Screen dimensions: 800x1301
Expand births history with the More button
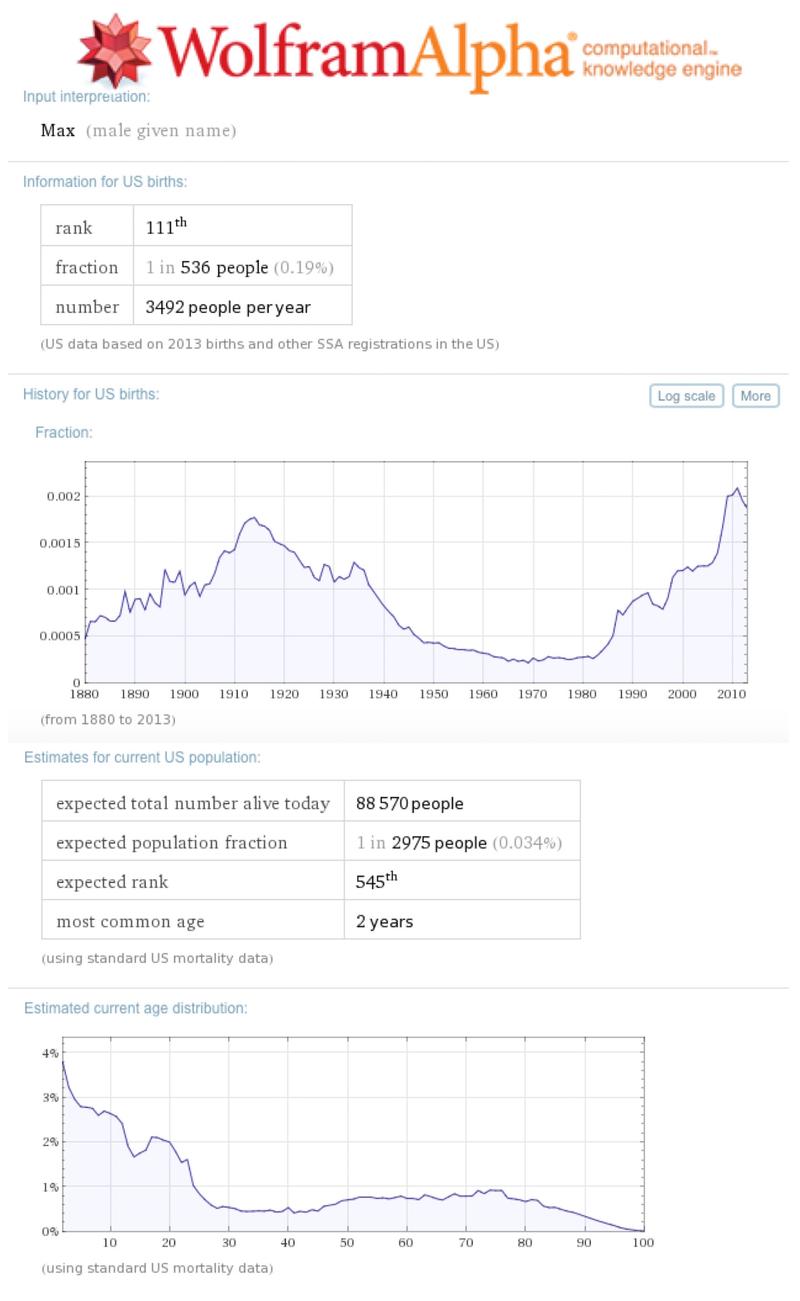tap(755, 396)
